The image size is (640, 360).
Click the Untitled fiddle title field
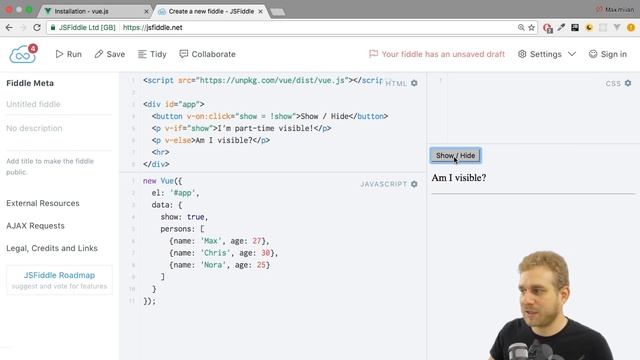click(59, 104)
